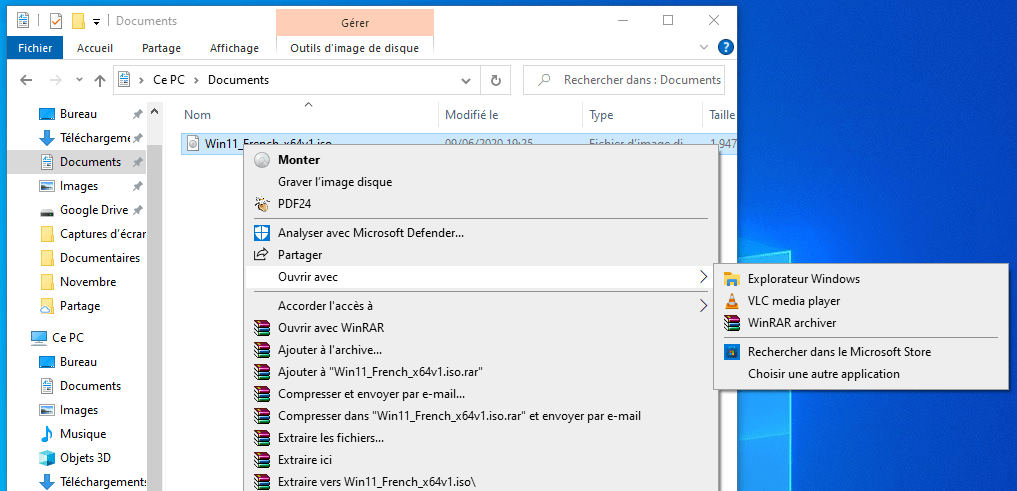Click the refresh arrow next to address bar

496,80
